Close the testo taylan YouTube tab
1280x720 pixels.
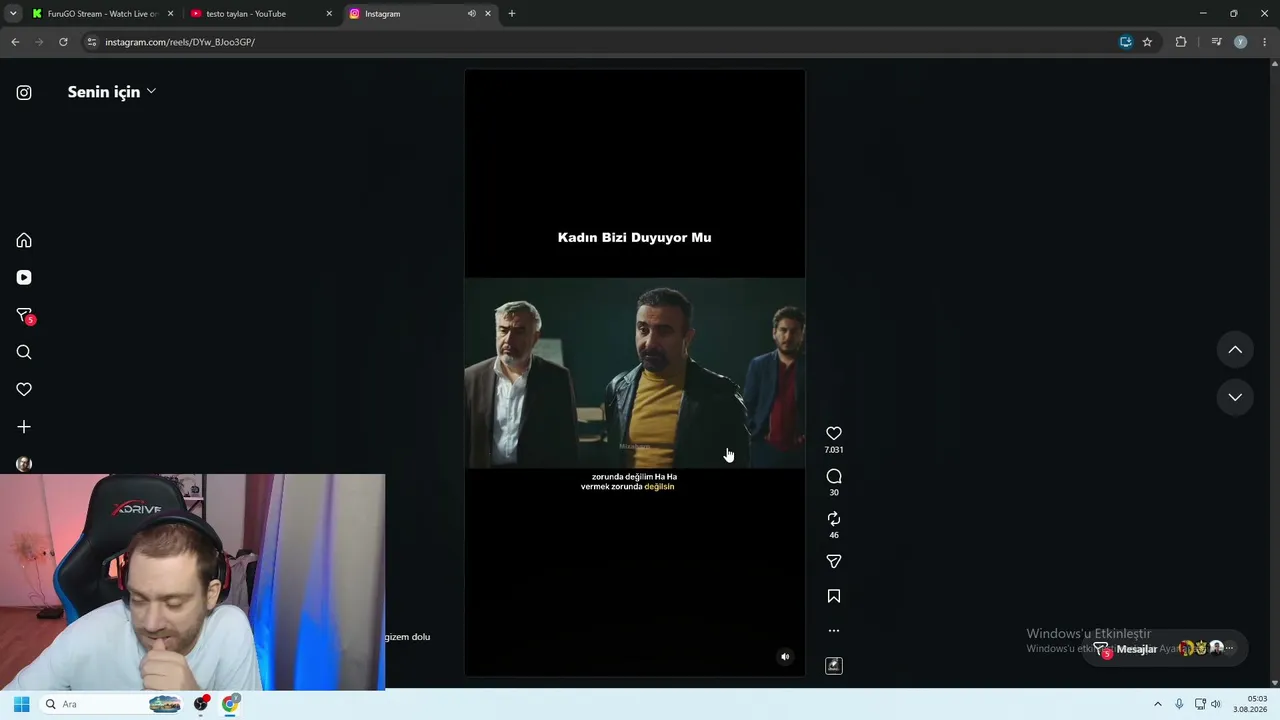pos(329,14)
